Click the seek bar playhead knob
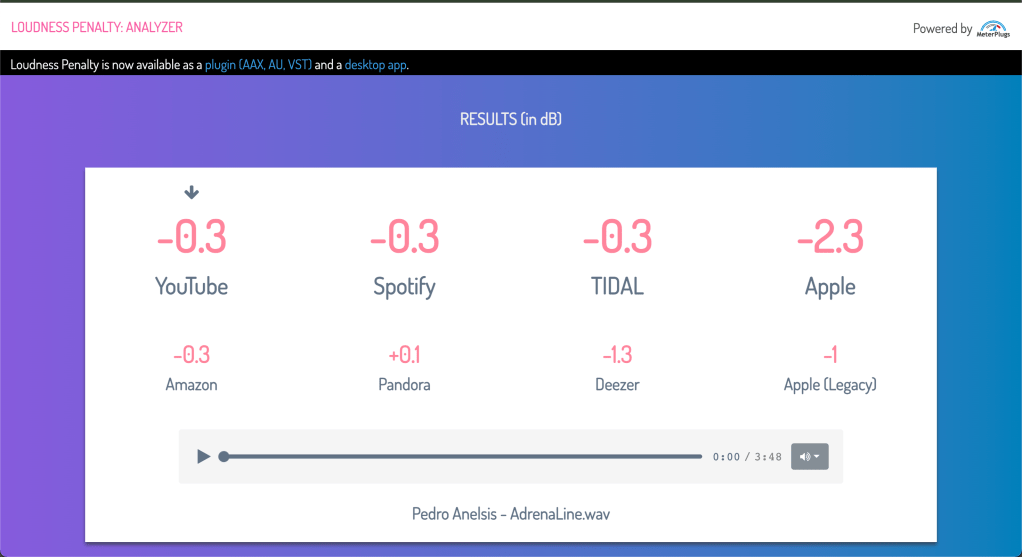 point(224,457)
